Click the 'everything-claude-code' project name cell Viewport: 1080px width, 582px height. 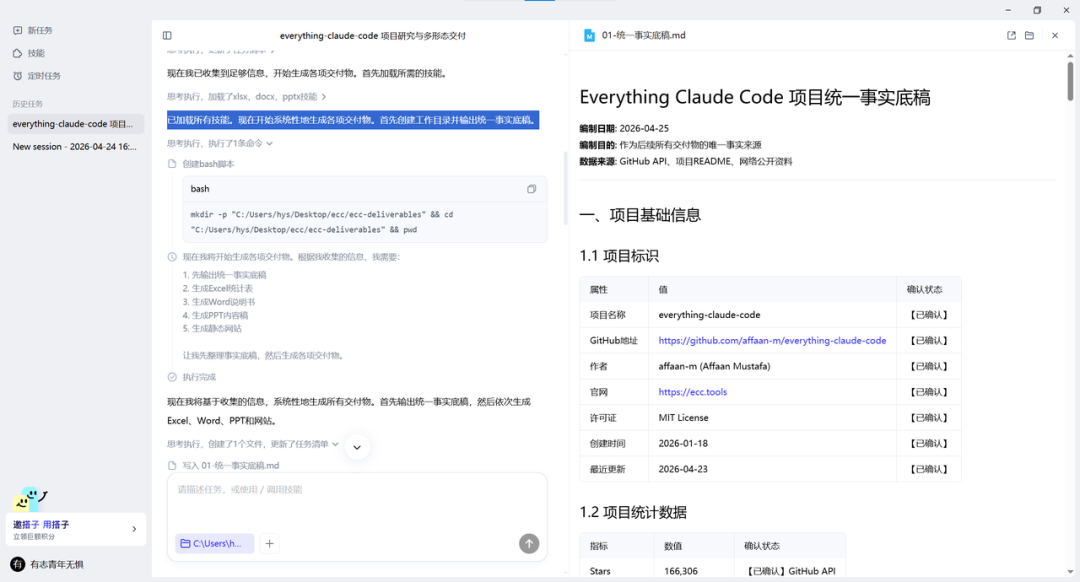click(772, 315)
